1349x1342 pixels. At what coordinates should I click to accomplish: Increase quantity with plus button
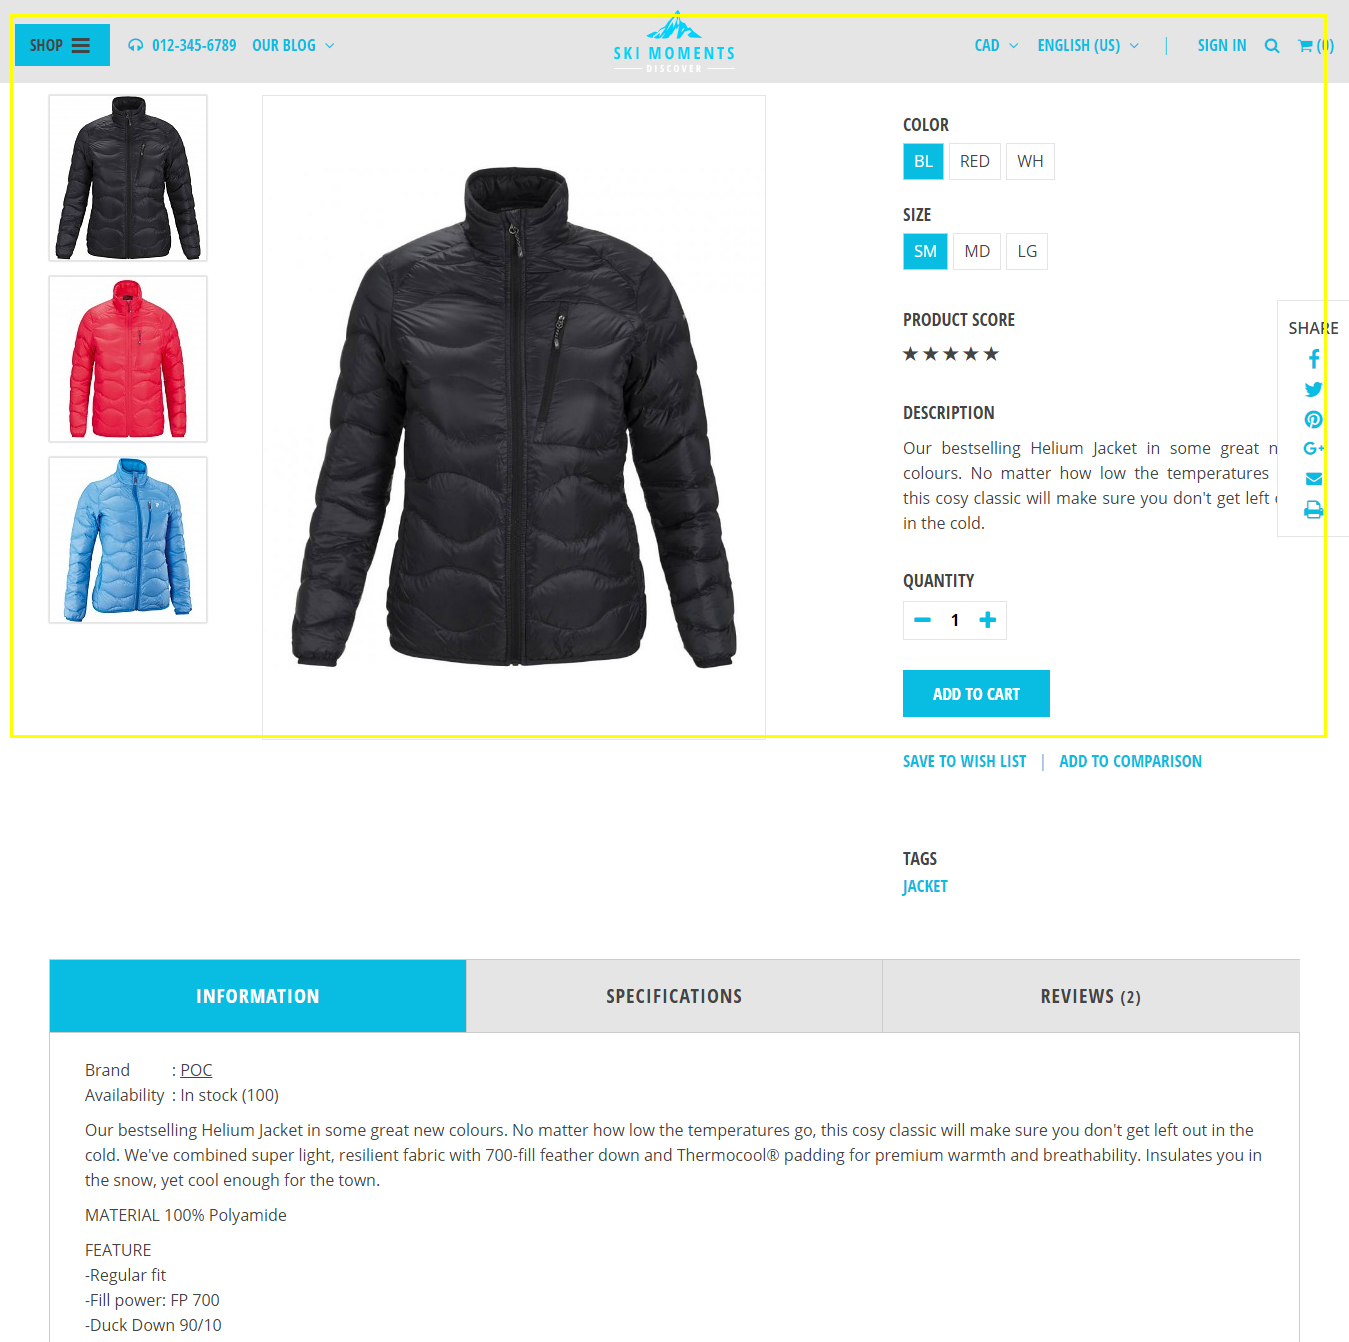point(987,621)
